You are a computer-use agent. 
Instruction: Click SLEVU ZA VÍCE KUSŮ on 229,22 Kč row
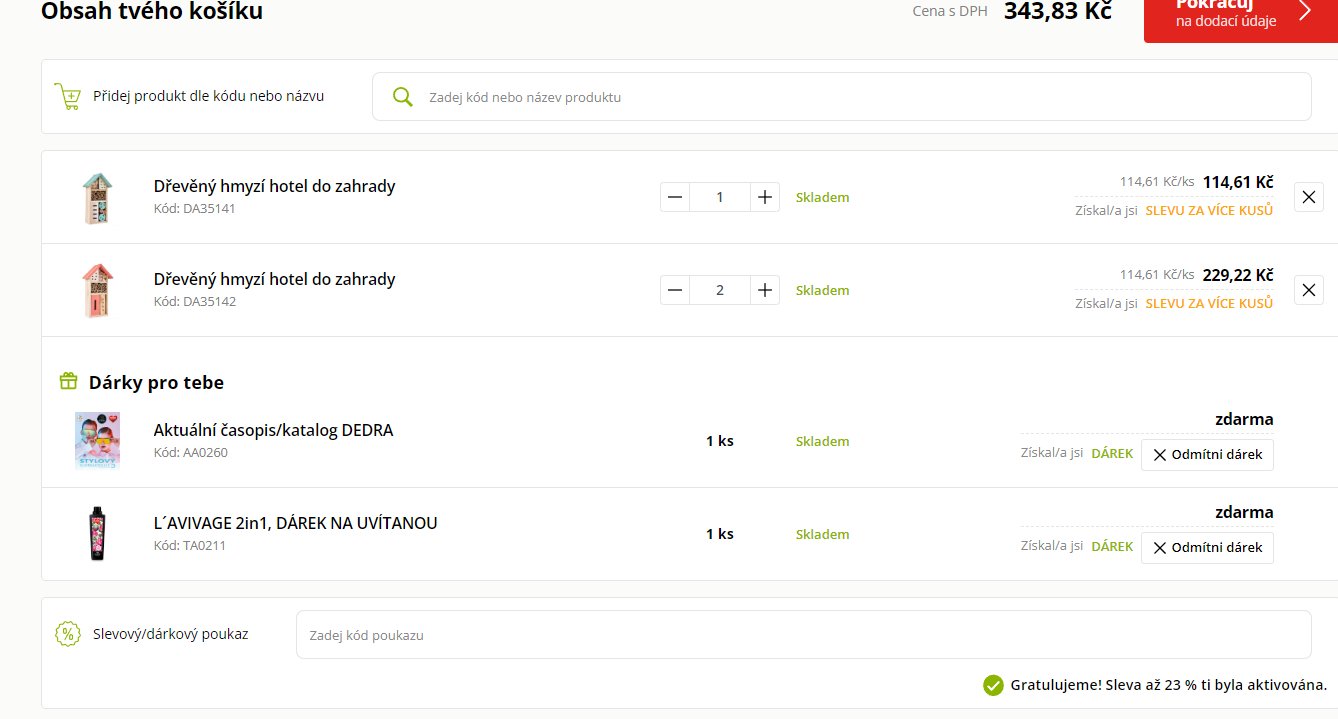click(1209, 304)
